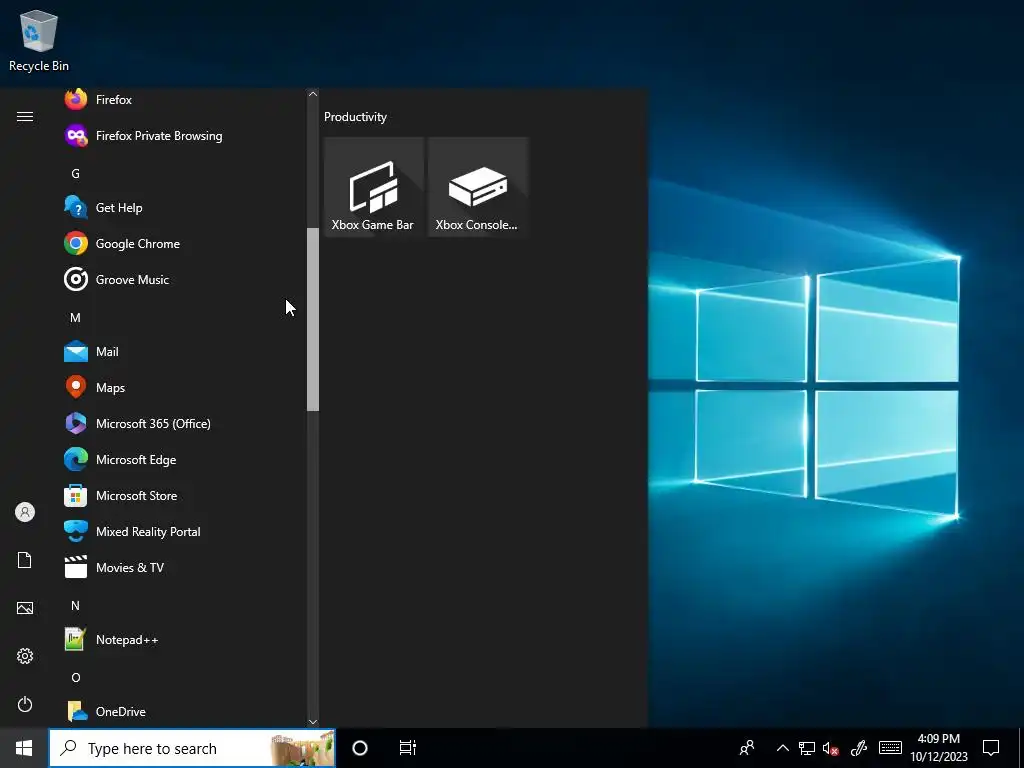Open the Mail app
This screenshot has height=768, width=1024.
(183, 351)
